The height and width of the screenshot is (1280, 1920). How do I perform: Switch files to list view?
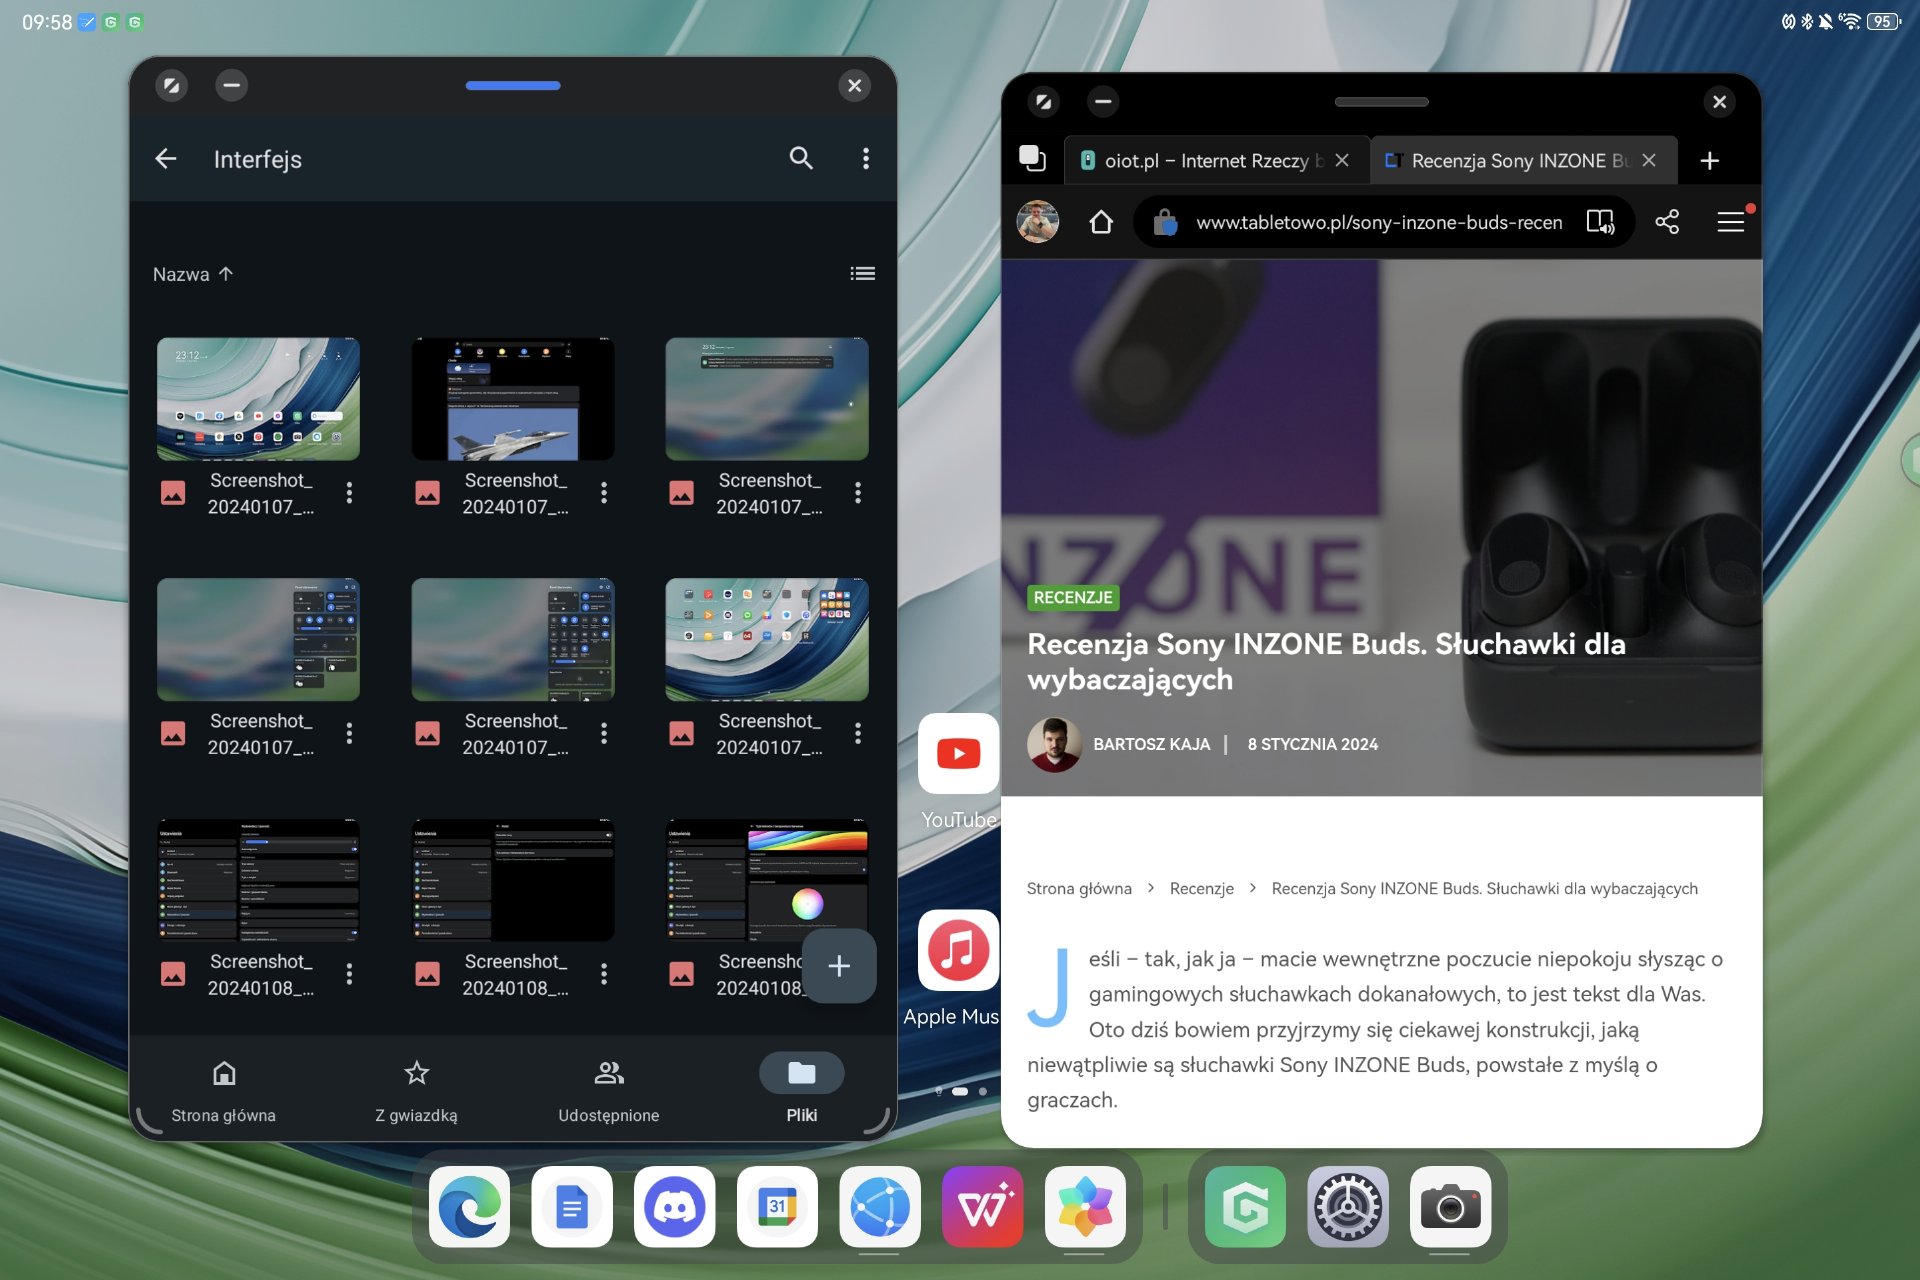(862, 274)
